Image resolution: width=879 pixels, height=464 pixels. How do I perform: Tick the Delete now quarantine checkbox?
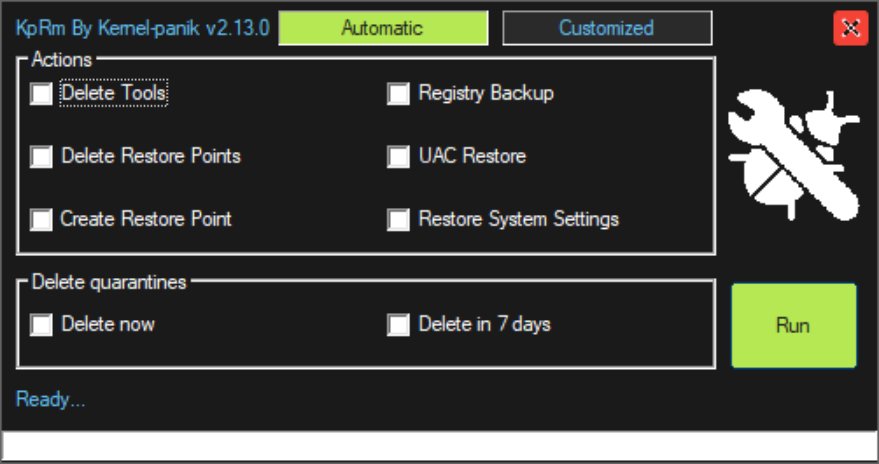41,325
